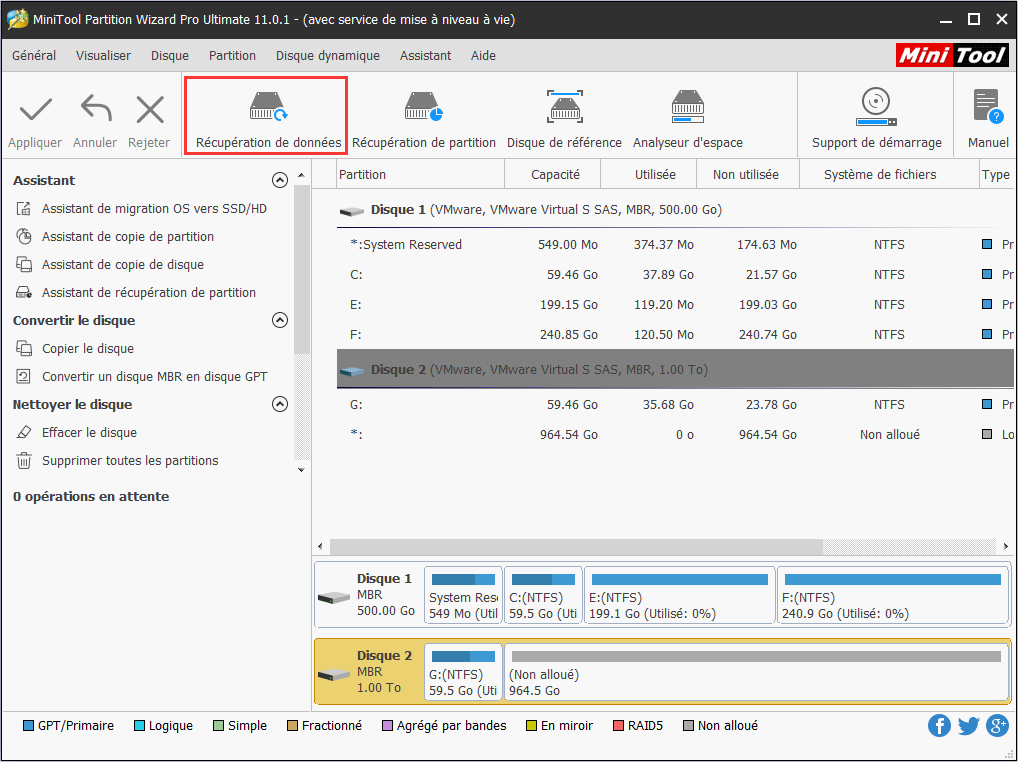Viewport: 1018px width, 762px height.
Task: Select the Disque 2 drive icon in disk map
Action: tap(334, 675)
